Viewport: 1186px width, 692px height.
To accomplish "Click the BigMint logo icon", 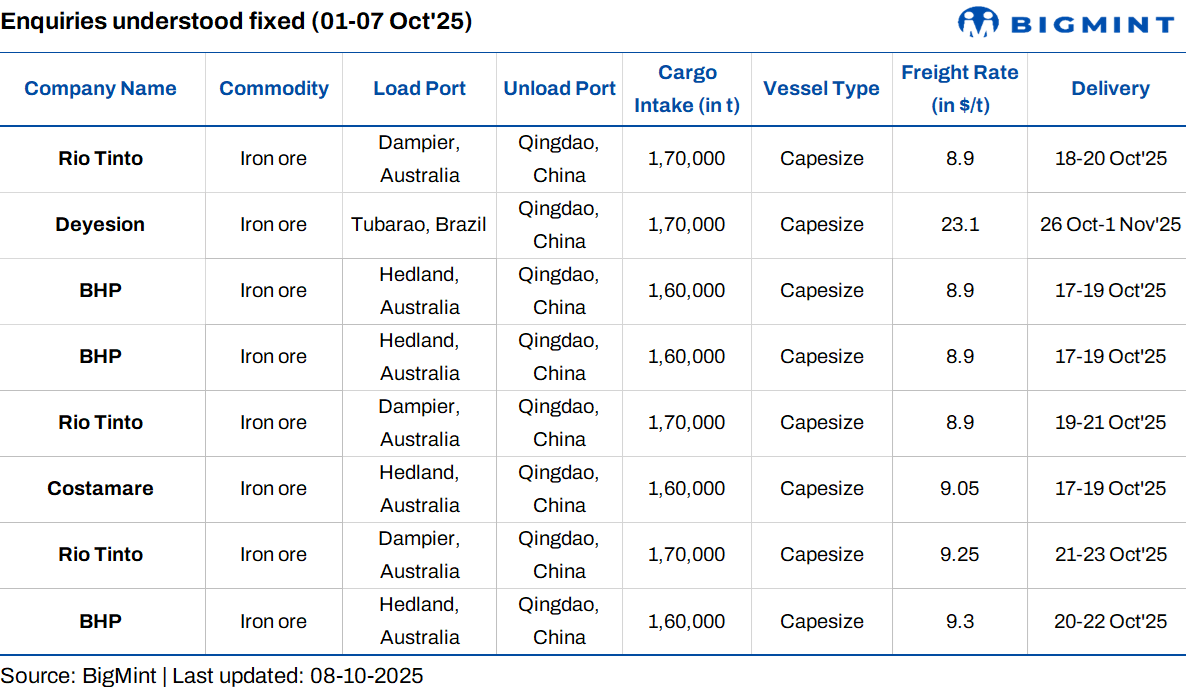I will click(977, 22).
